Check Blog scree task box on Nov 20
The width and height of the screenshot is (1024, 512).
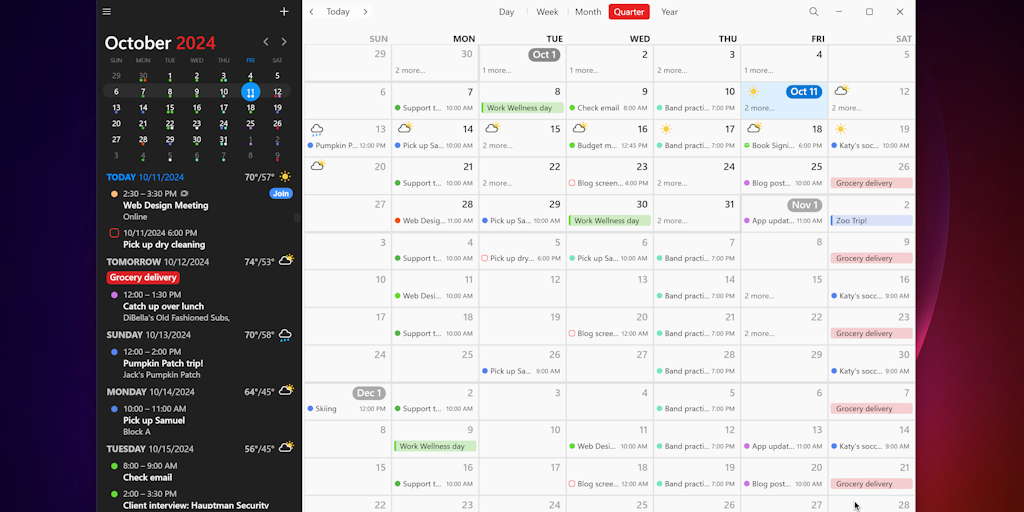(x=572, y=334)
